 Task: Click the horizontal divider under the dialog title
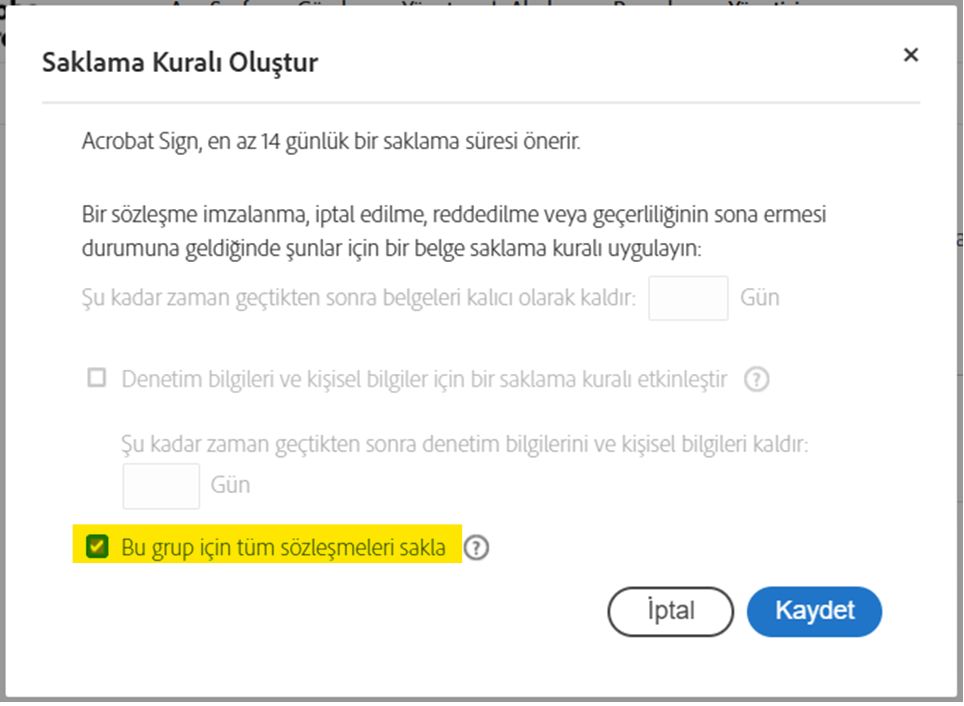tap(480, 102)
